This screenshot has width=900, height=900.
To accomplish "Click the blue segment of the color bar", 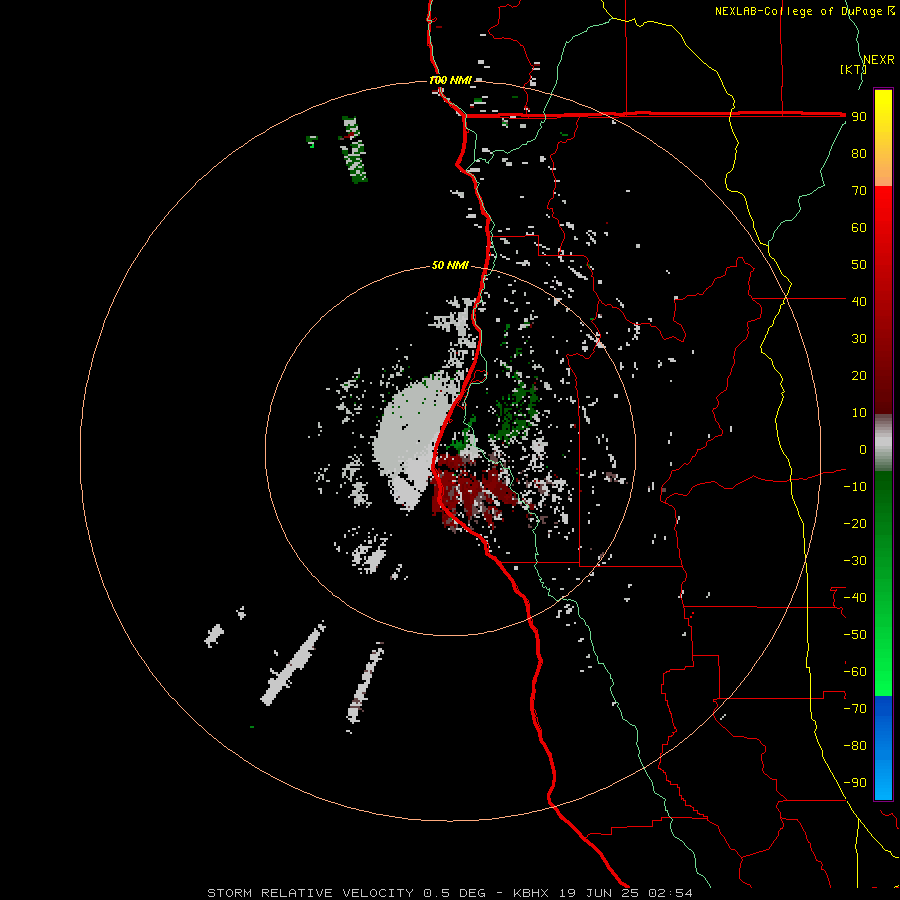I will tap(883, 747).
